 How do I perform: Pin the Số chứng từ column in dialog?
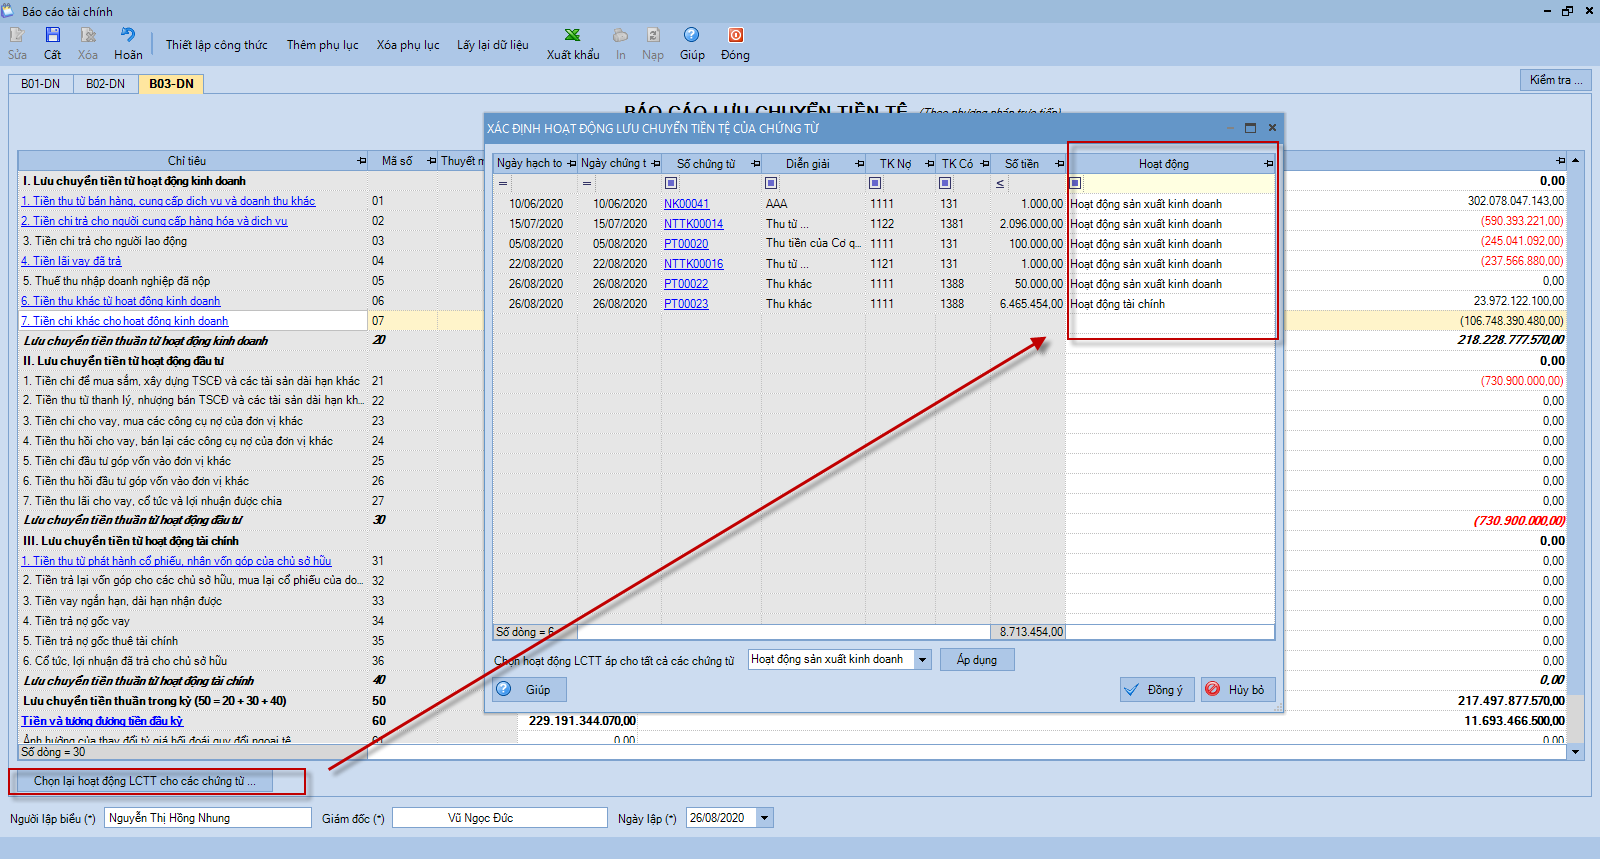[x=755, y=164]
